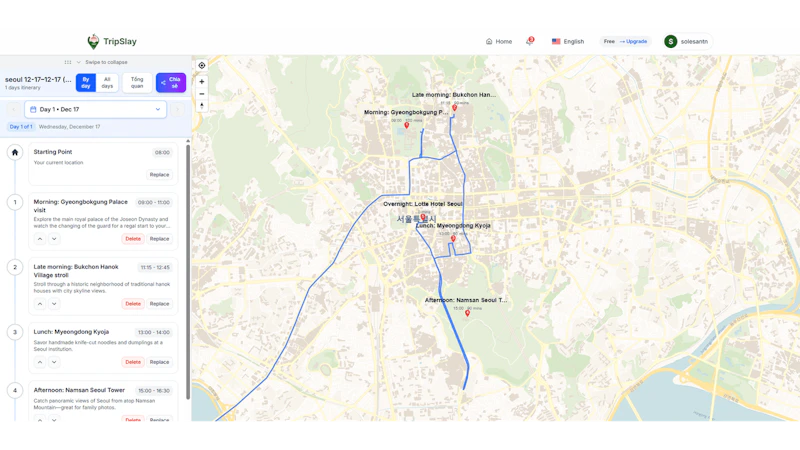
Task: Replace the Bukchon Hanok Village stroll
Action: (x=159, y=304)
